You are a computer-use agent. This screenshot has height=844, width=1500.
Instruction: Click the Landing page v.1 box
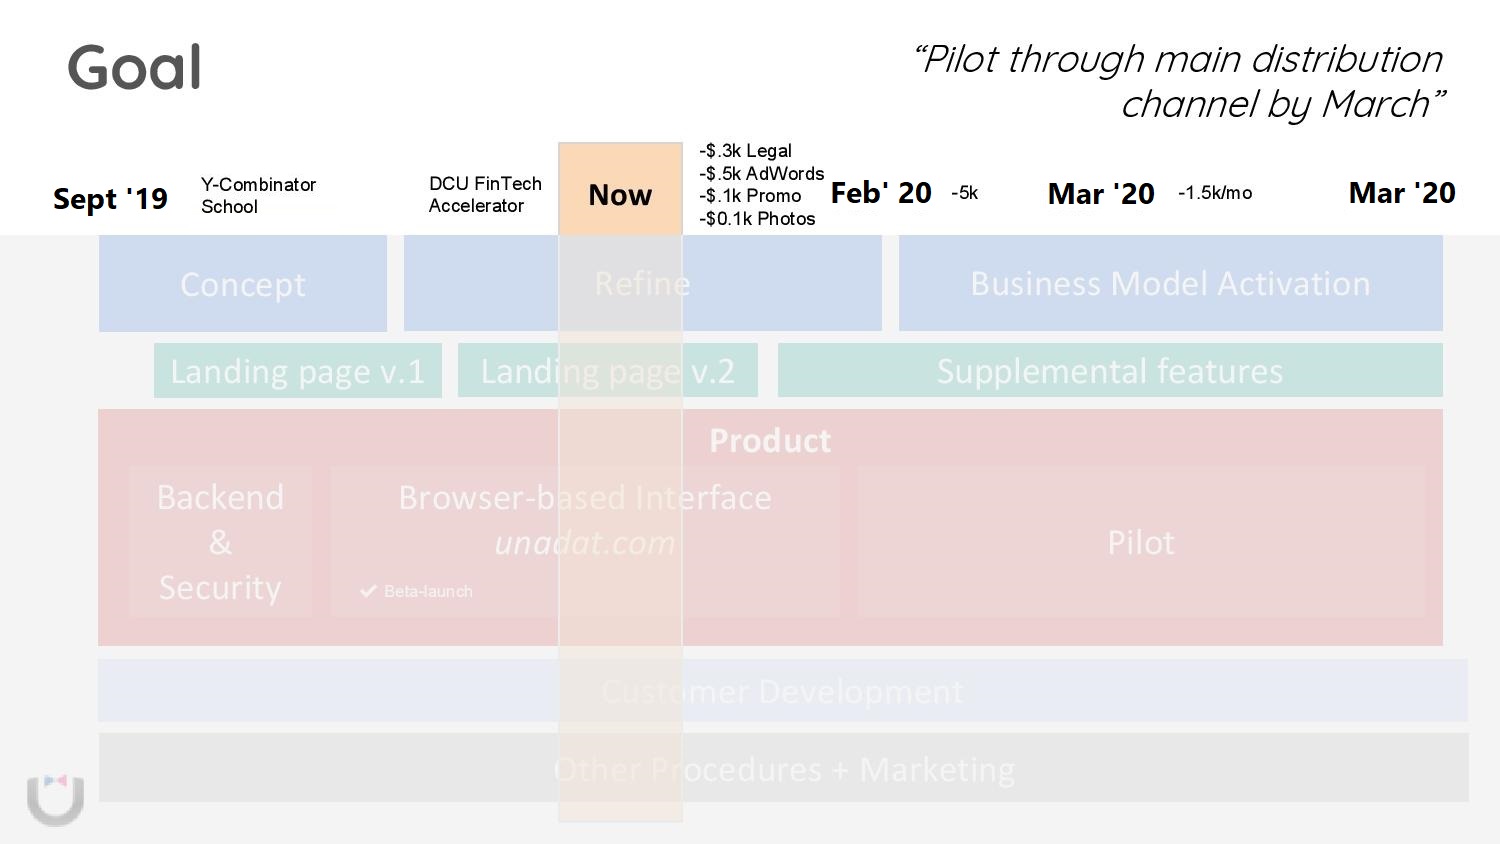click(x=298, y=371)
